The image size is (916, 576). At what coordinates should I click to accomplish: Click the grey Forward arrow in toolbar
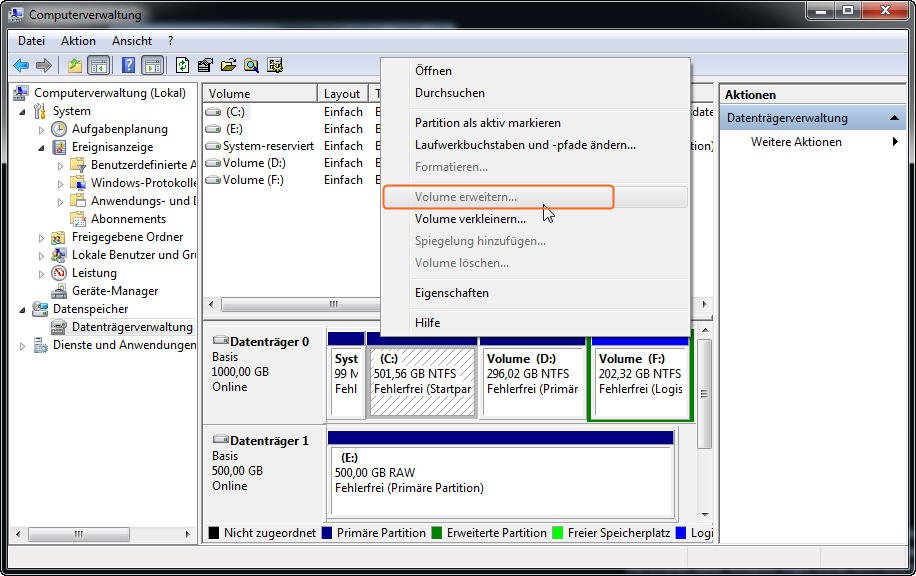tap(44, 65)
